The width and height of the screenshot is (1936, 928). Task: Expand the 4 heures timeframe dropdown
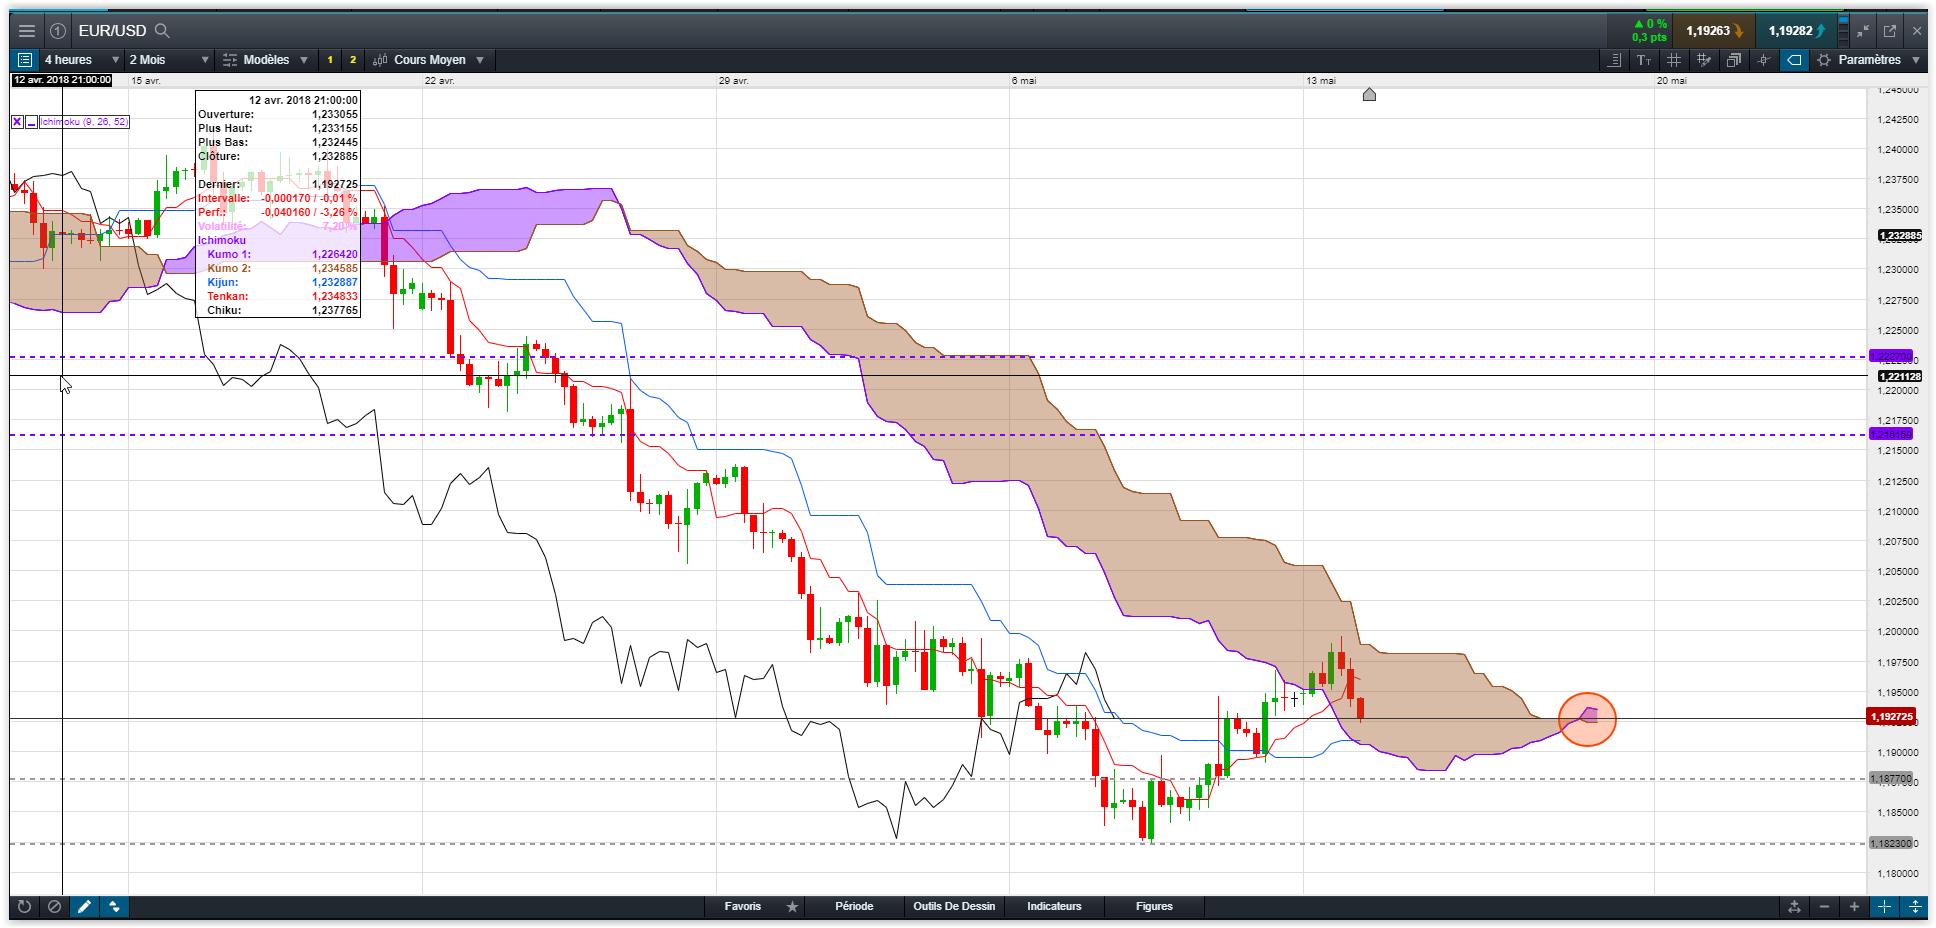(x=82, y=60)
